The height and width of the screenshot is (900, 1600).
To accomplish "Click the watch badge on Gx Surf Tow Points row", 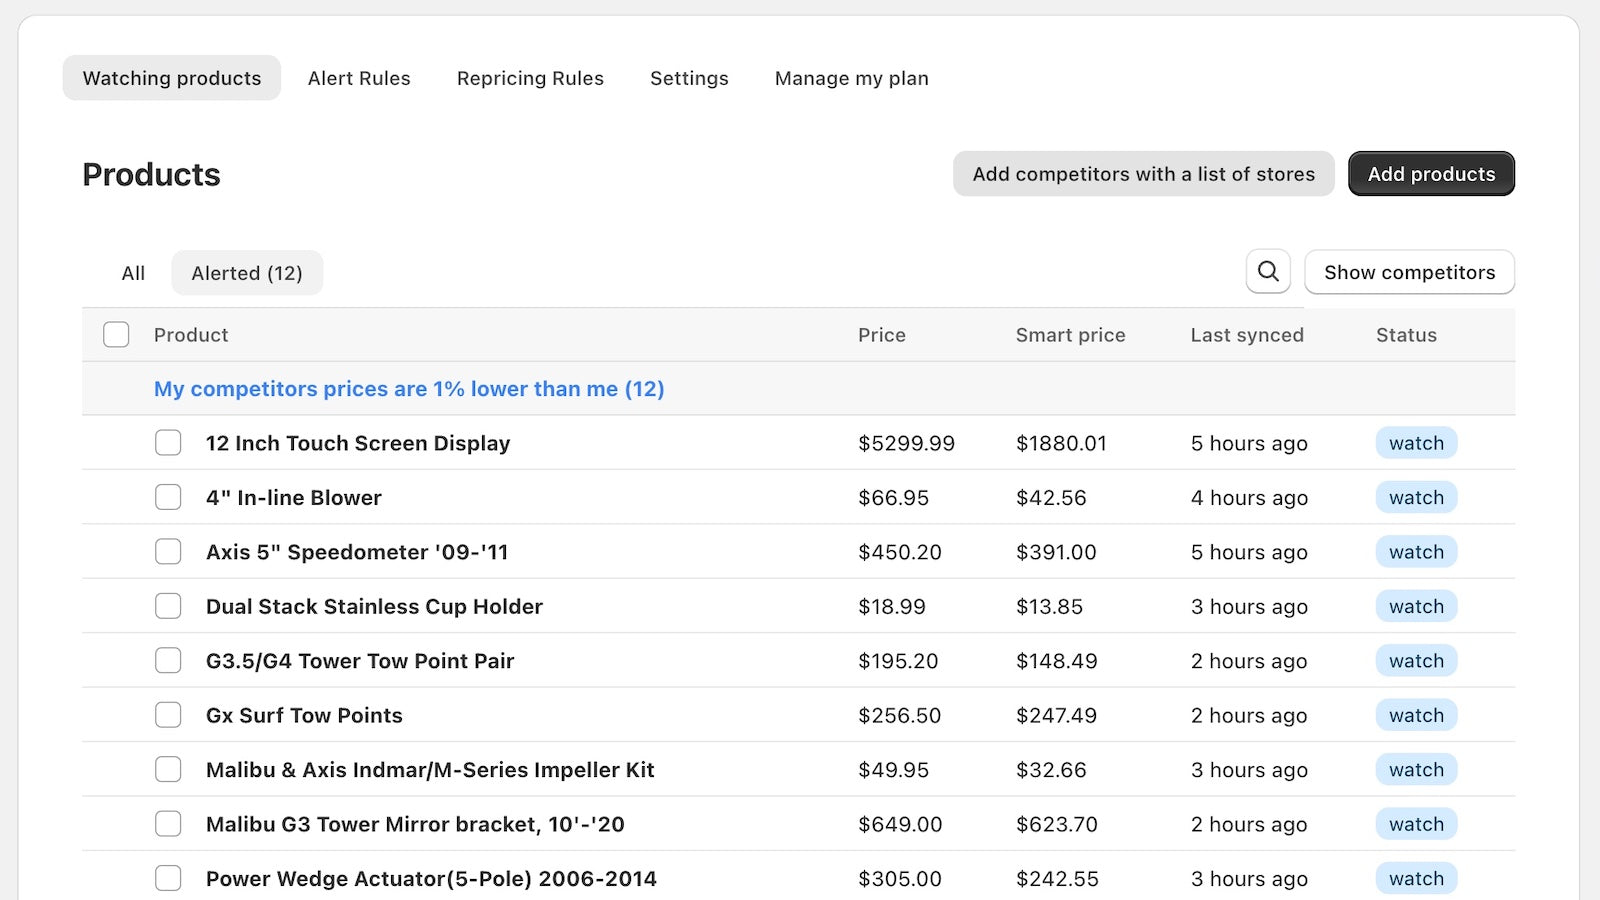I will tap(1415, 714).
